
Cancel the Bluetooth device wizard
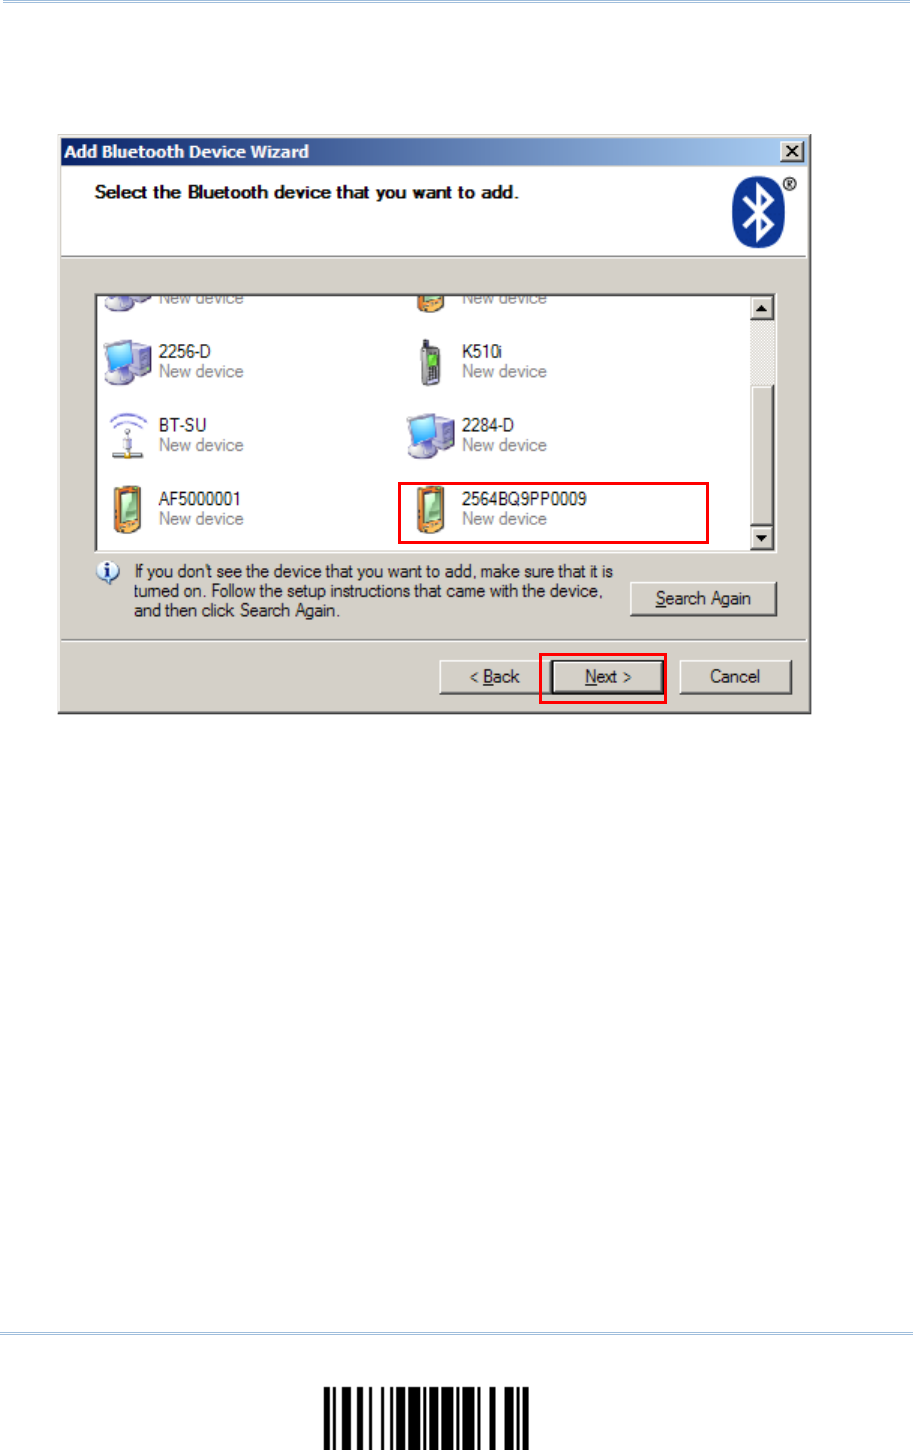click(x=735, y=677)
